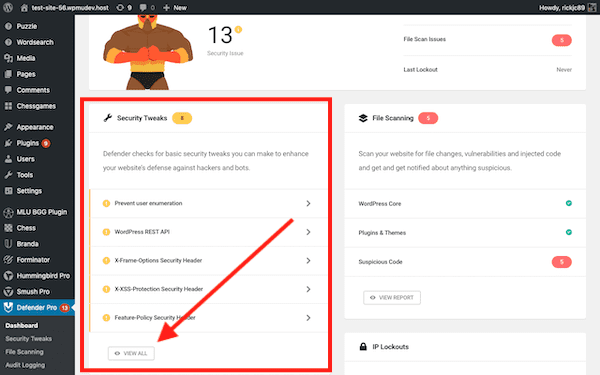600x375 pixels.
Task: Click the yellow Security Tweaks count badge
Action: tap(182, 118)
